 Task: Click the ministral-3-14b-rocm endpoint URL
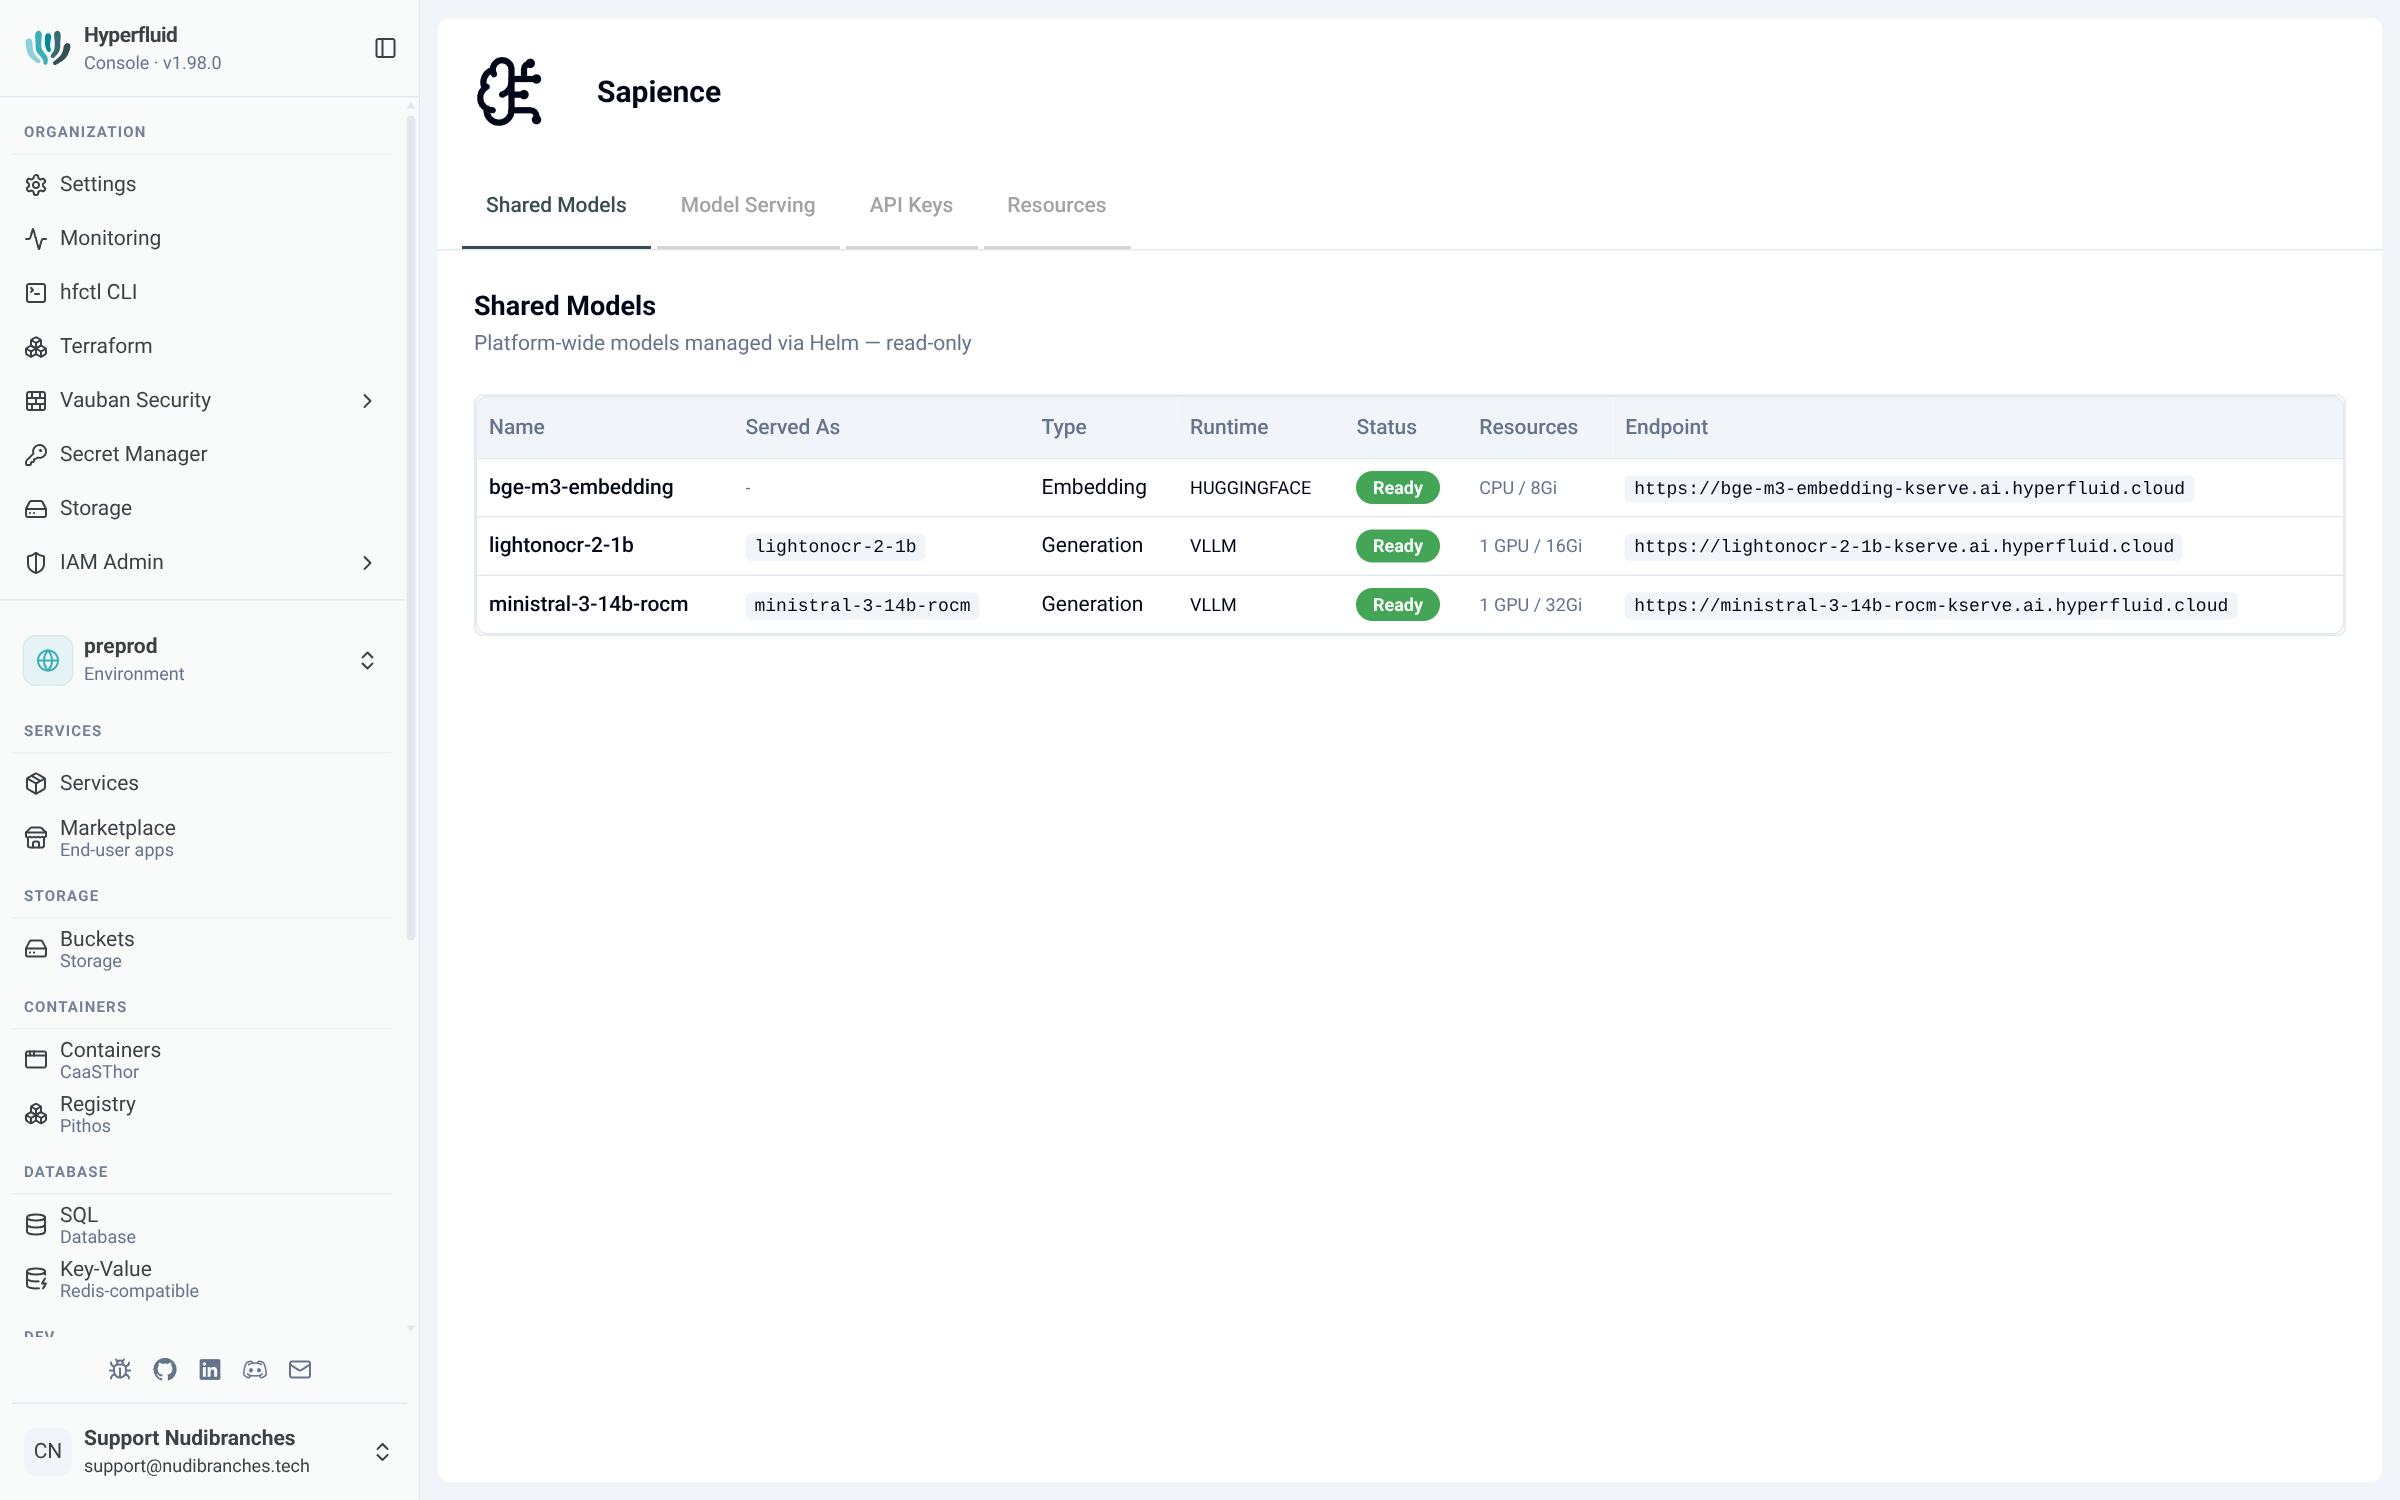point(1931,605)
